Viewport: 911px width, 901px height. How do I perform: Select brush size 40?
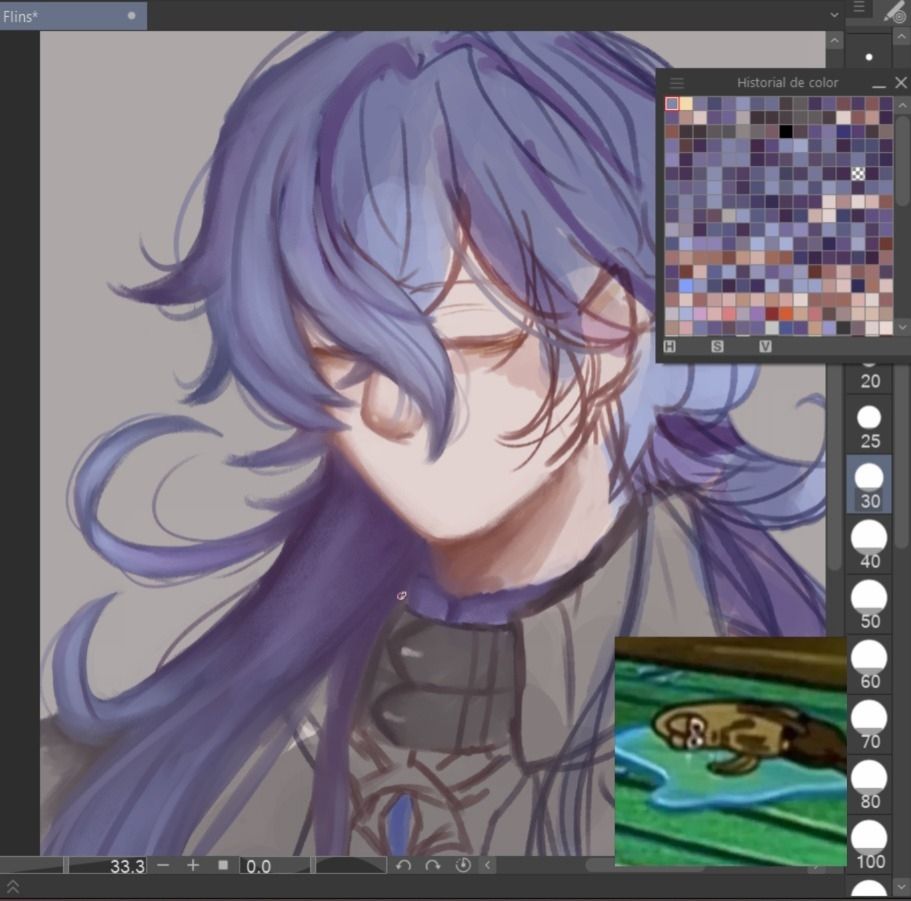click(869, 545)
